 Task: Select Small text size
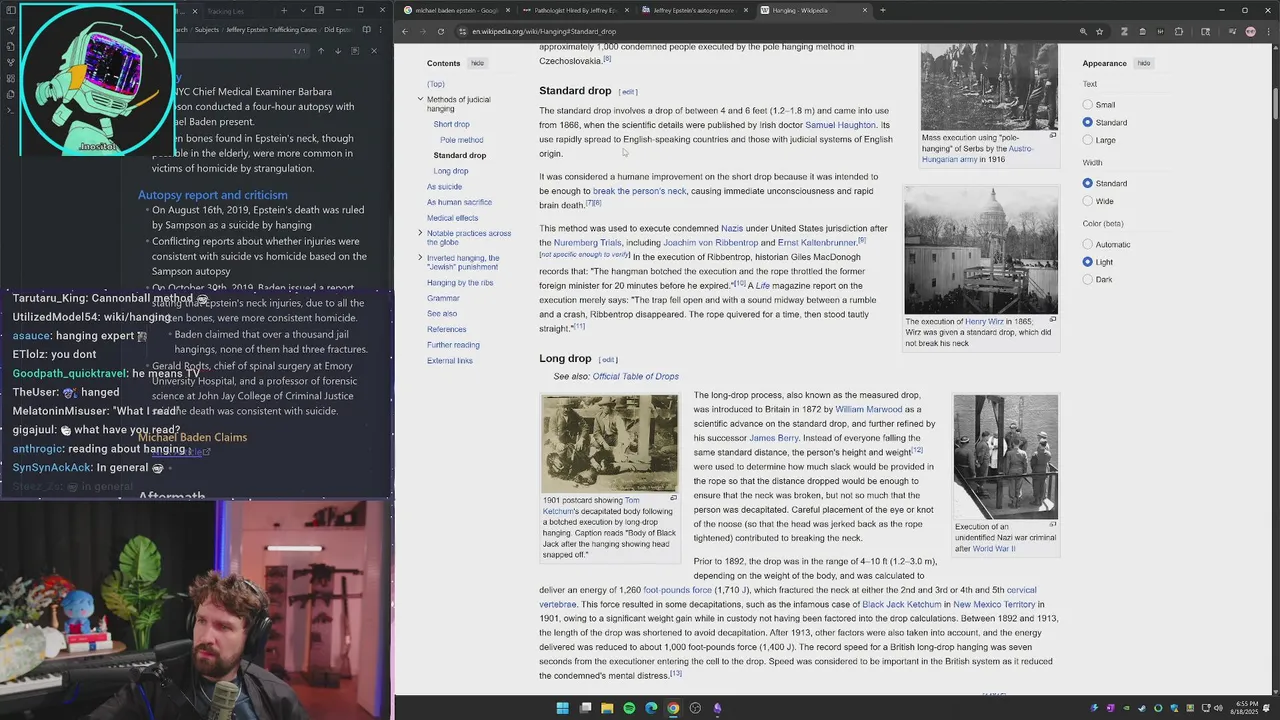click(x=1087, y=105)
